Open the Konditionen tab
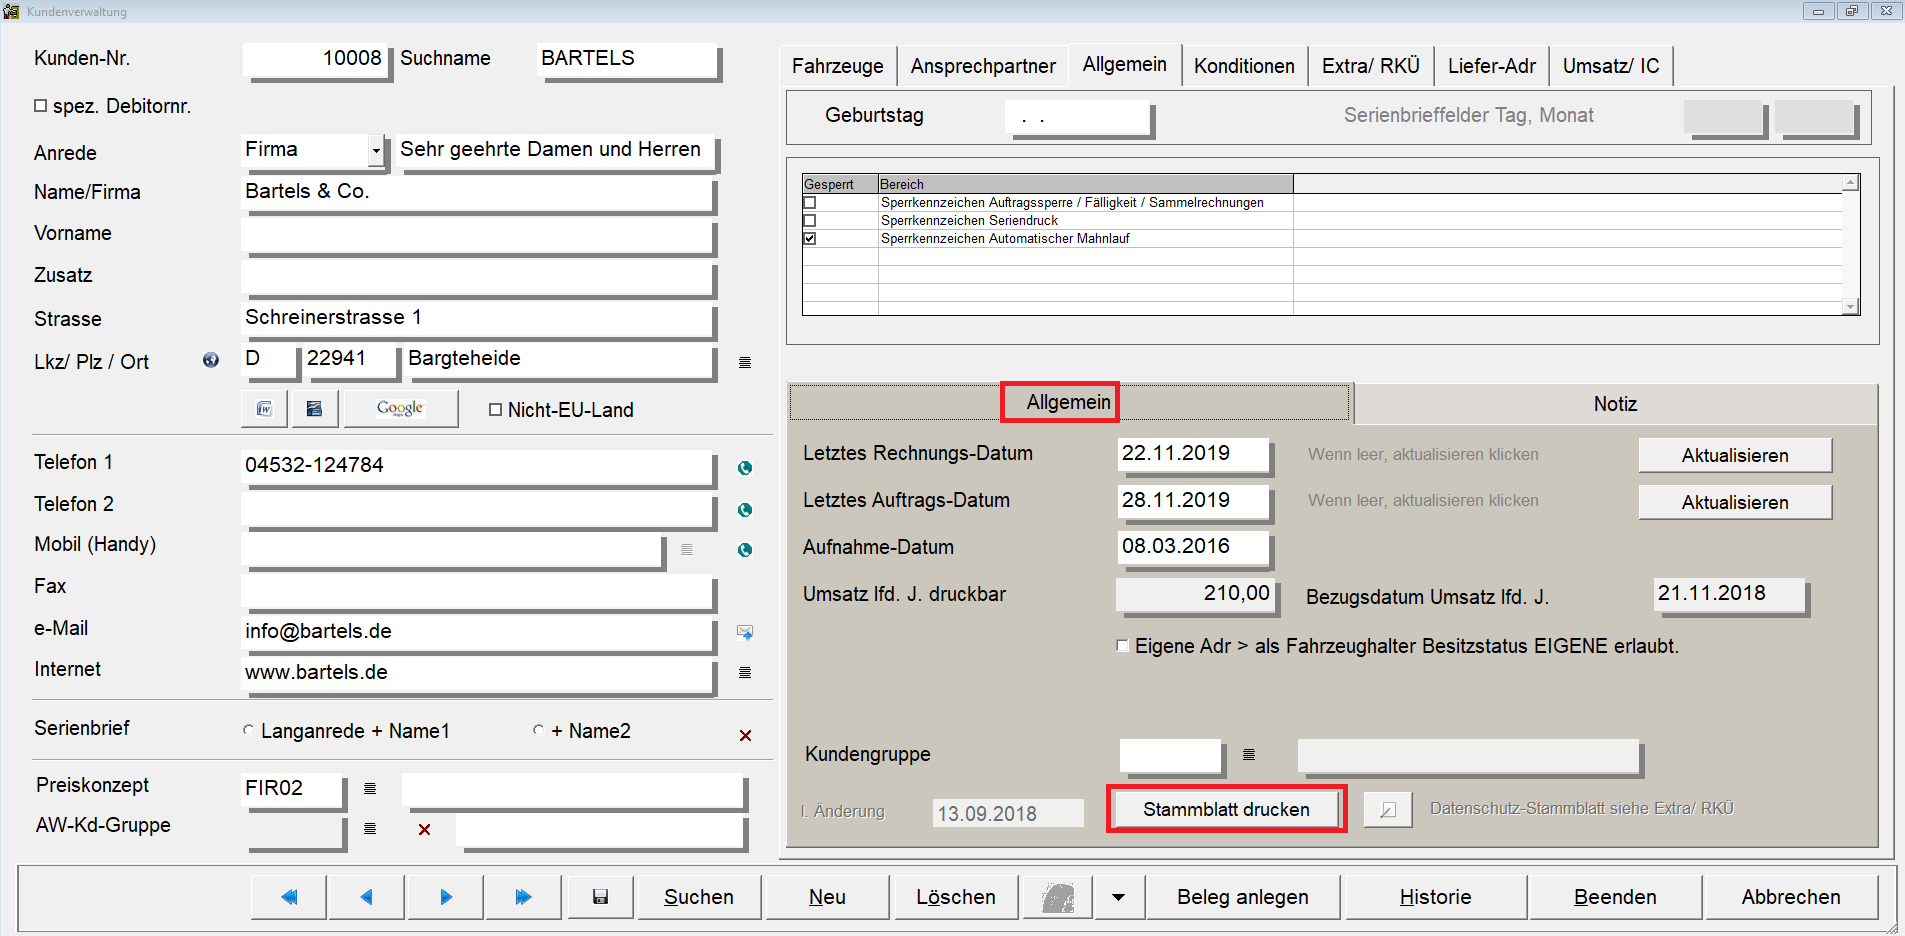The height and width of the screenshot is (936, 1905). (x=1244, y=66)
